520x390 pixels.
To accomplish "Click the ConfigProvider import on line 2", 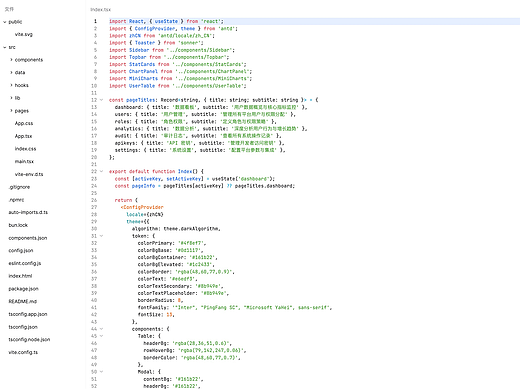I will 155,29.
